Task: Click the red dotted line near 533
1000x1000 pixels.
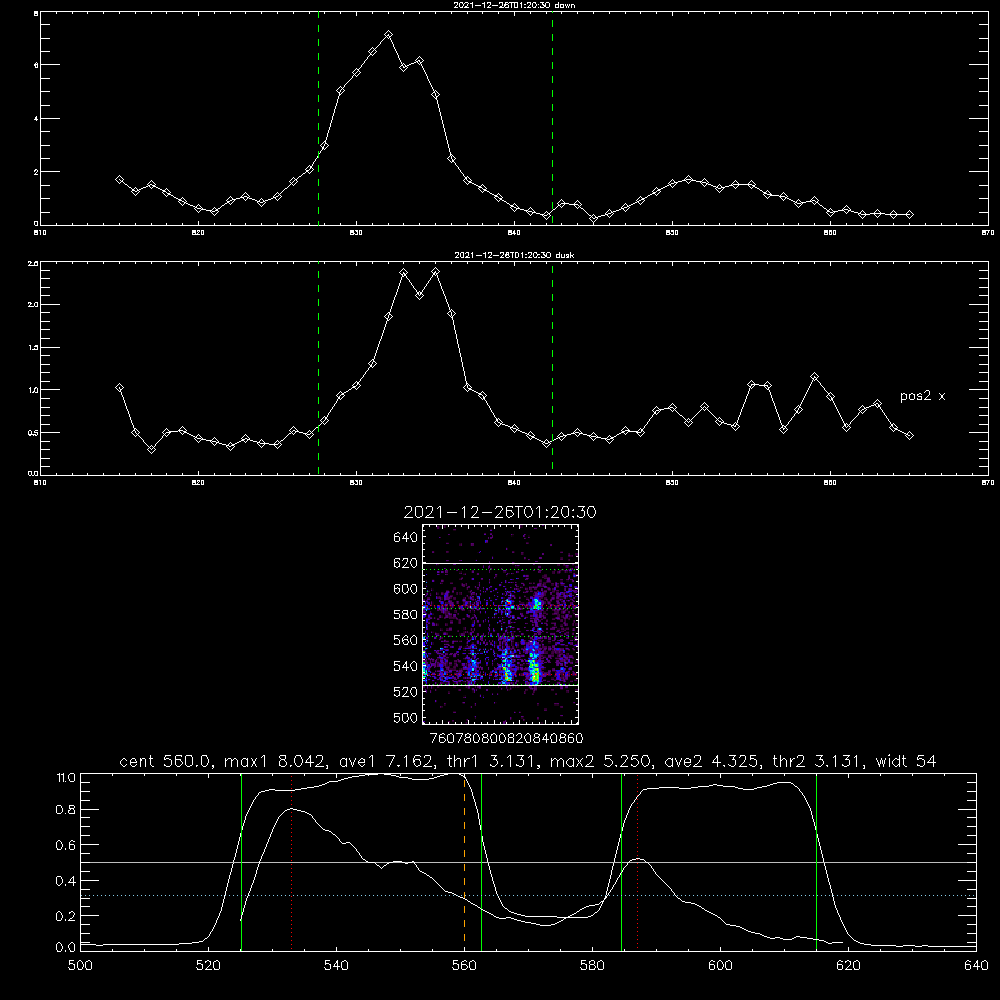Action: (291, 861)
